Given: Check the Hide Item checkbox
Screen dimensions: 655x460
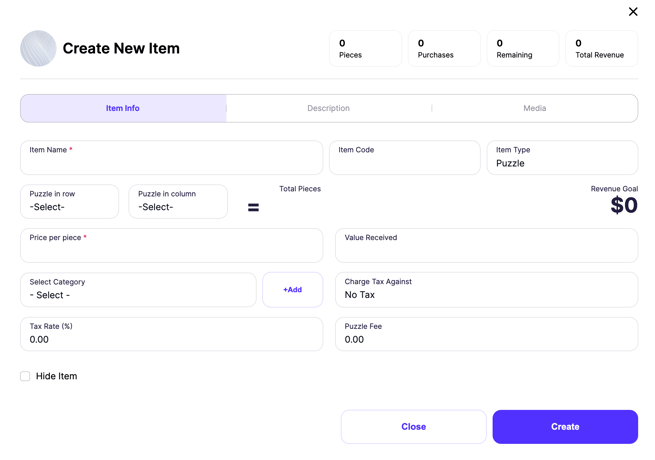Looking at the screenshot, I should click(25, 376).
